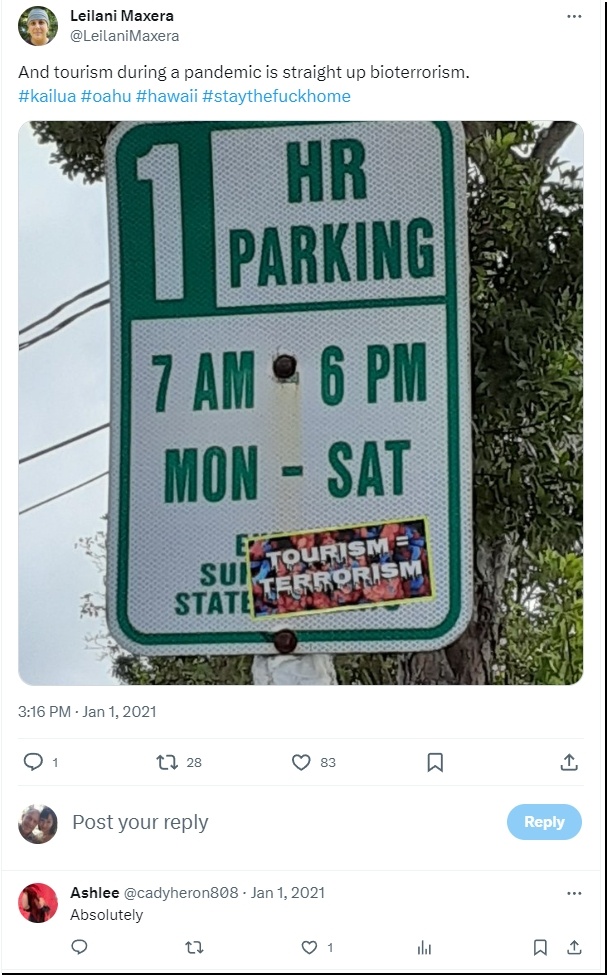Like Ashlee's "Absolutely" reply
The height and width of the screenshot is (975, 607).
click(x=309, y=947)
